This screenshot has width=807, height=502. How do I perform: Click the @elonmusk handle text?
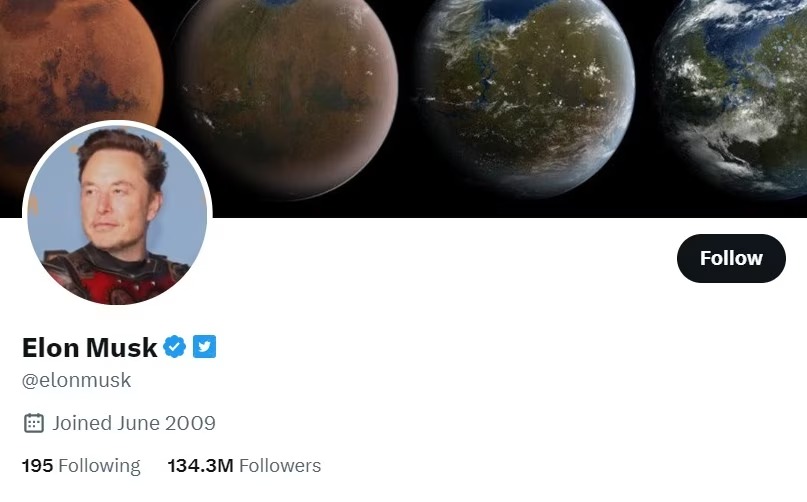point(76,380)
